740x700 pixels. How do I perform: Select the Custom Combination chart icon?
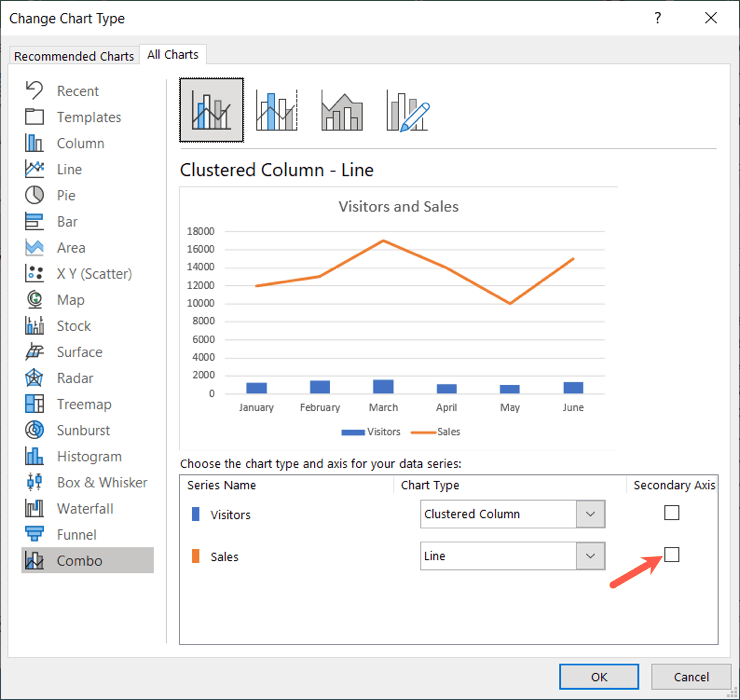(x=408, y=110)
